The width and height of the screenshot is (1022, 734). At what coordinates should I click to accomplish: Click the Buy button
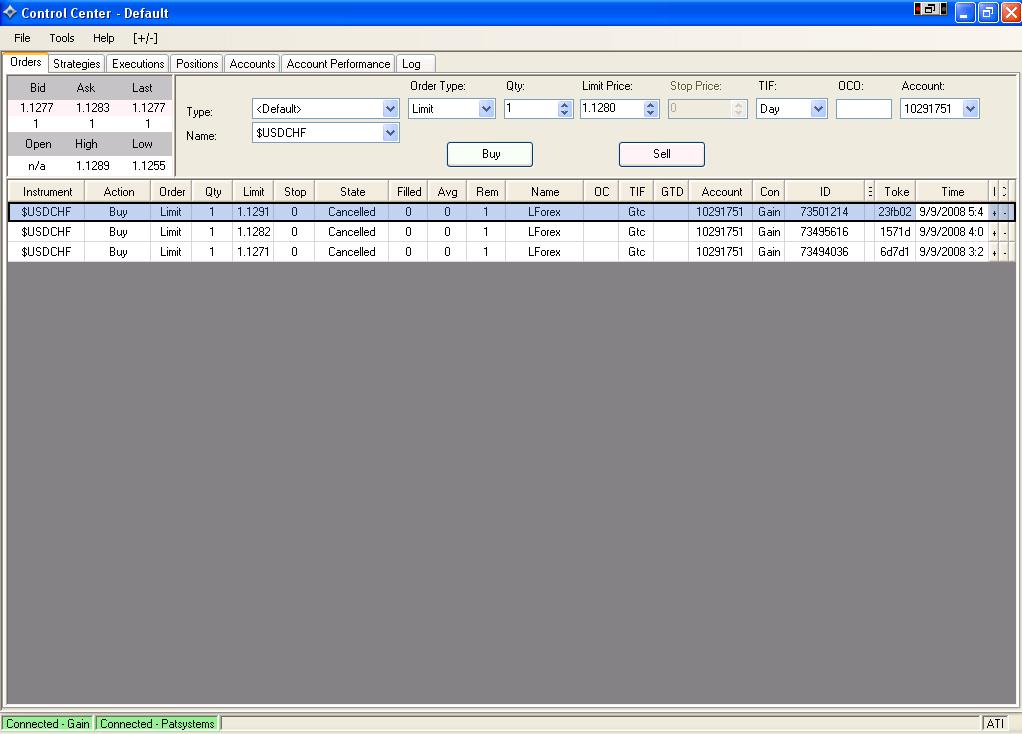pyautogui.click(x=490, y=154)
